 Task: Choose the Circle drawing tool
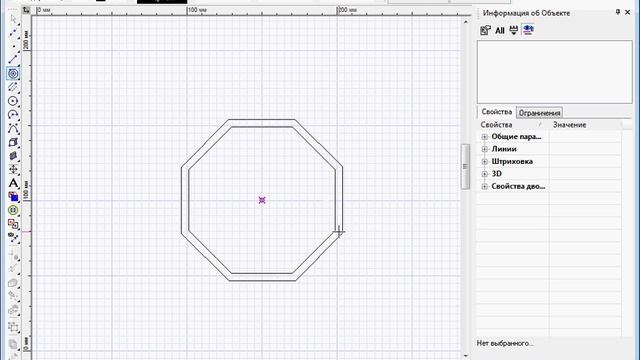(x=13, y=101)
